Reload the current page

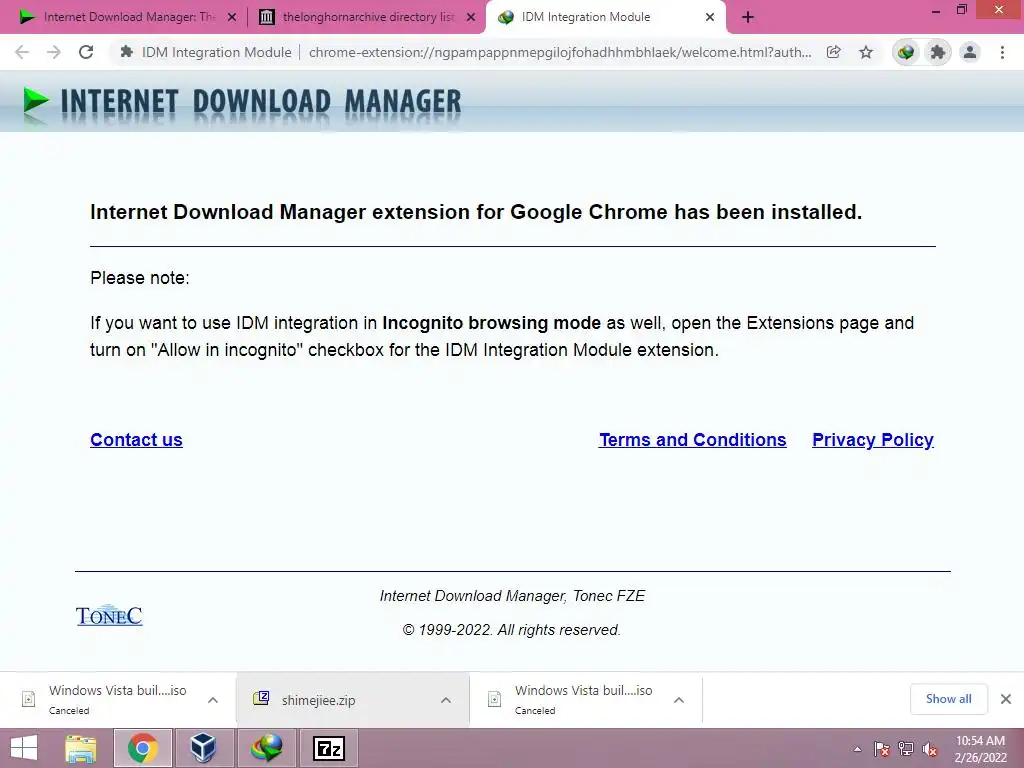[86, 52]
